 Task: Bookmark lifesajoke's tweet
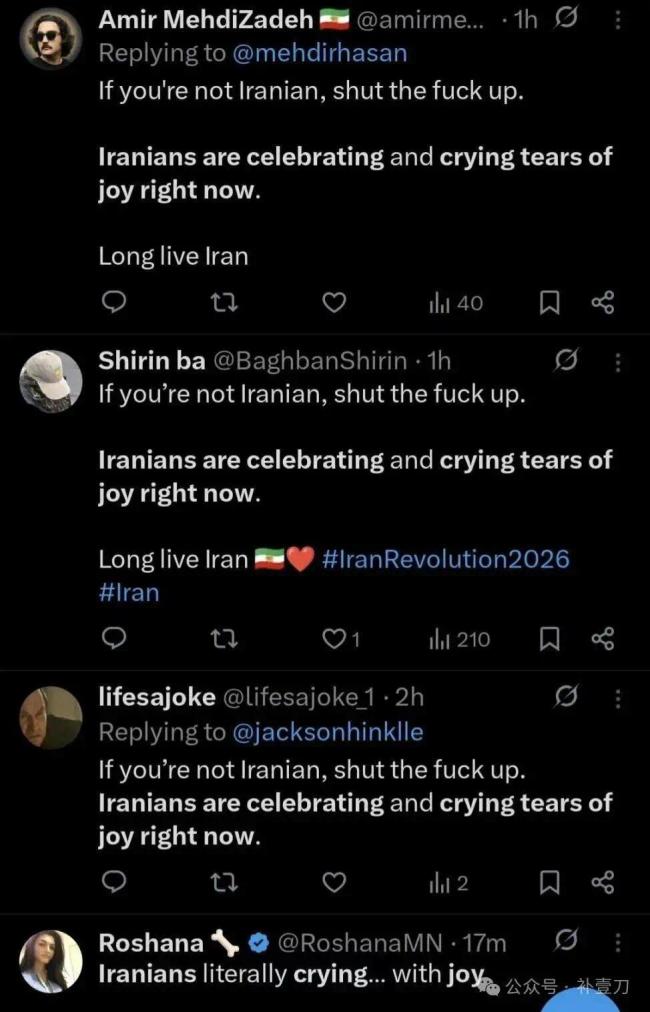pyautogui.click(x=549, y=881)
